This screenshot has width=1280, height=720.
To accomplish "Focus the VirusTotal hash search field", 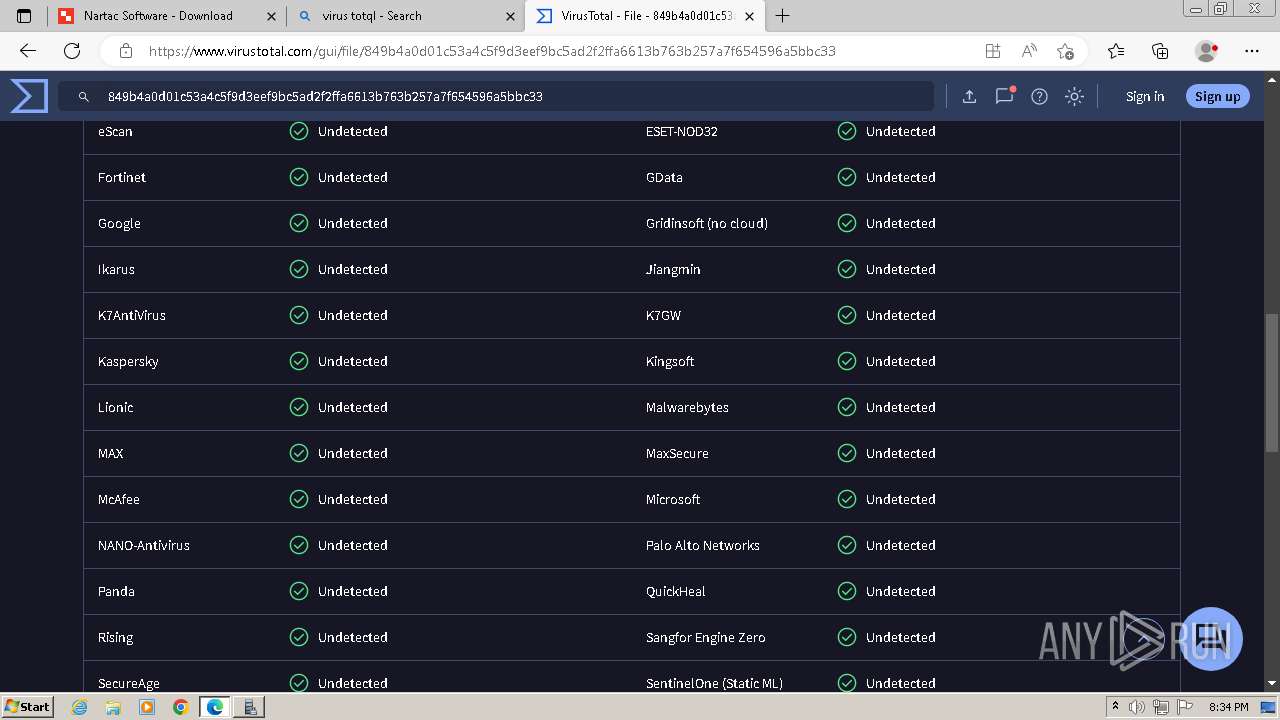I will [x=496, y=97].
